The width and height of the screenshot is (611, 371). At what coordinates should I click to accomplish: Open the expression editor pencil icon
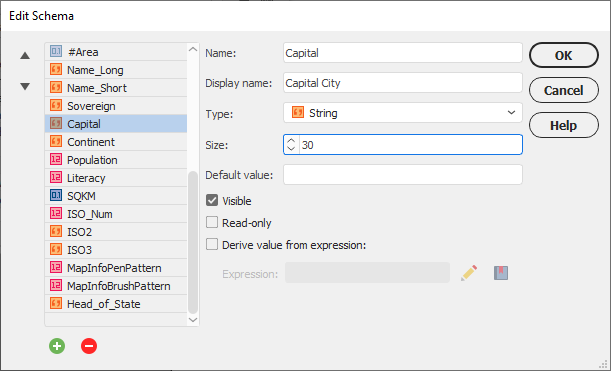pyautogui.click(x=469, y=273)
